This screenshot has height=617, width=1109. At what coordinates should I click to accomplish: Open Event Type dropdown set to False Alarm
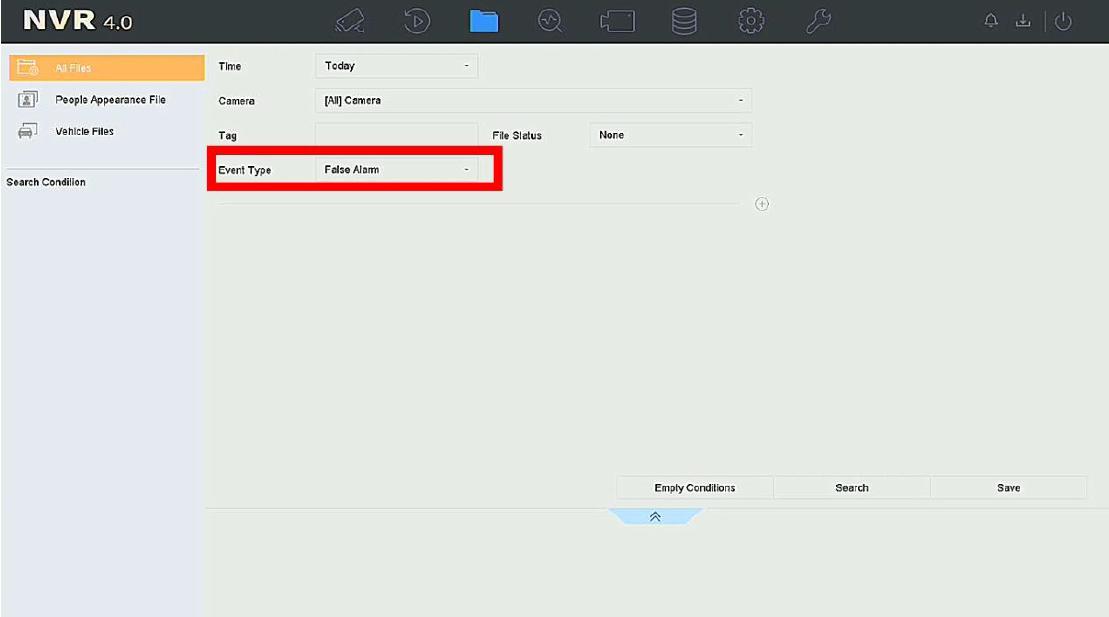click(396, 170)
